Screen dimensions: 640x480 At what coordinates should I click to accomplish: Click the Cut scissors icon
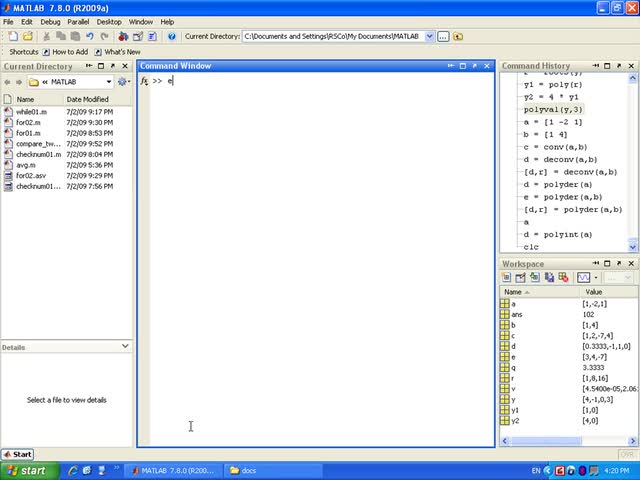47,36
